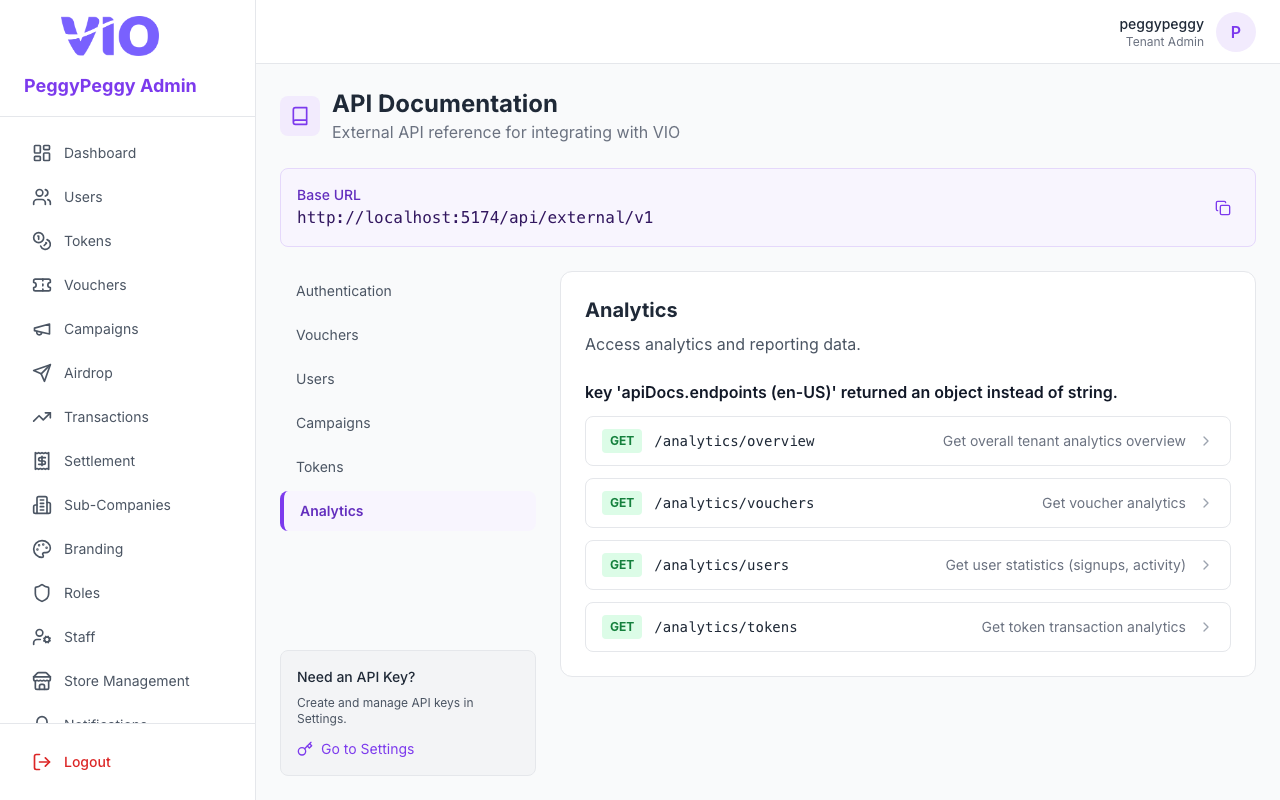The image size is (1280, 800).
Task: Click the PeggyPeggy Admin title
Action: point(110,86)
